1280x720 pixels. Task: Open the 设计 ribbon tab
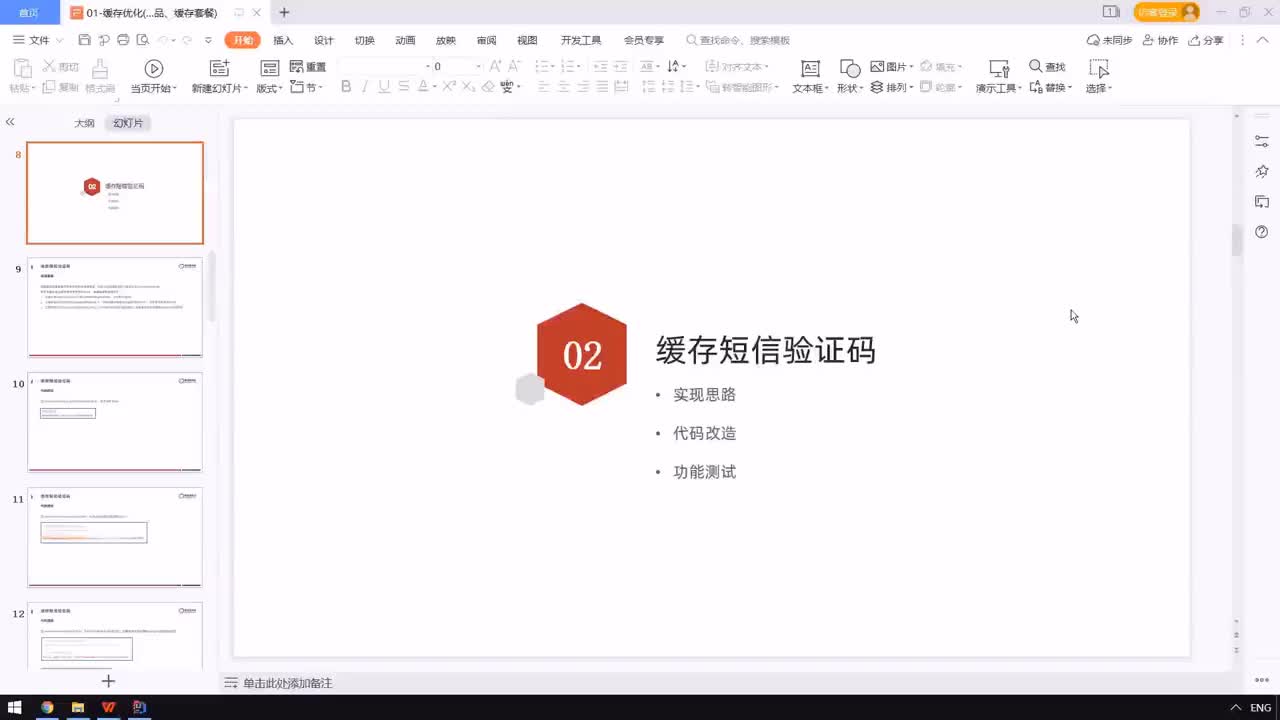pos(324,40)
